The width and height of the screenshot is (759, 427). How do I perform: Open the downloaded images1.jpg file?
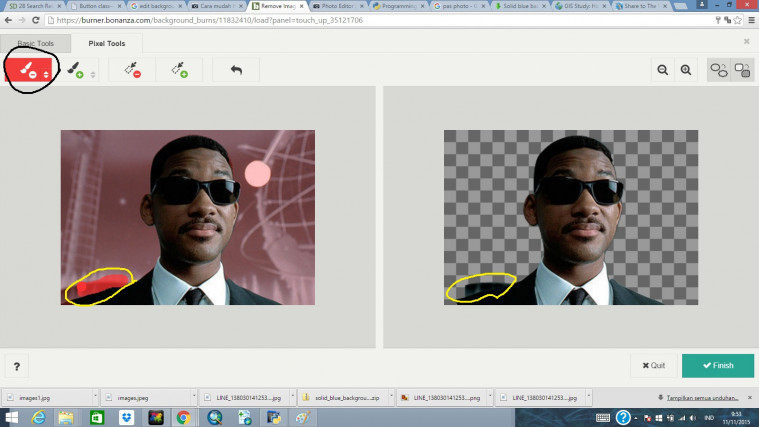(x=46, y=397)
